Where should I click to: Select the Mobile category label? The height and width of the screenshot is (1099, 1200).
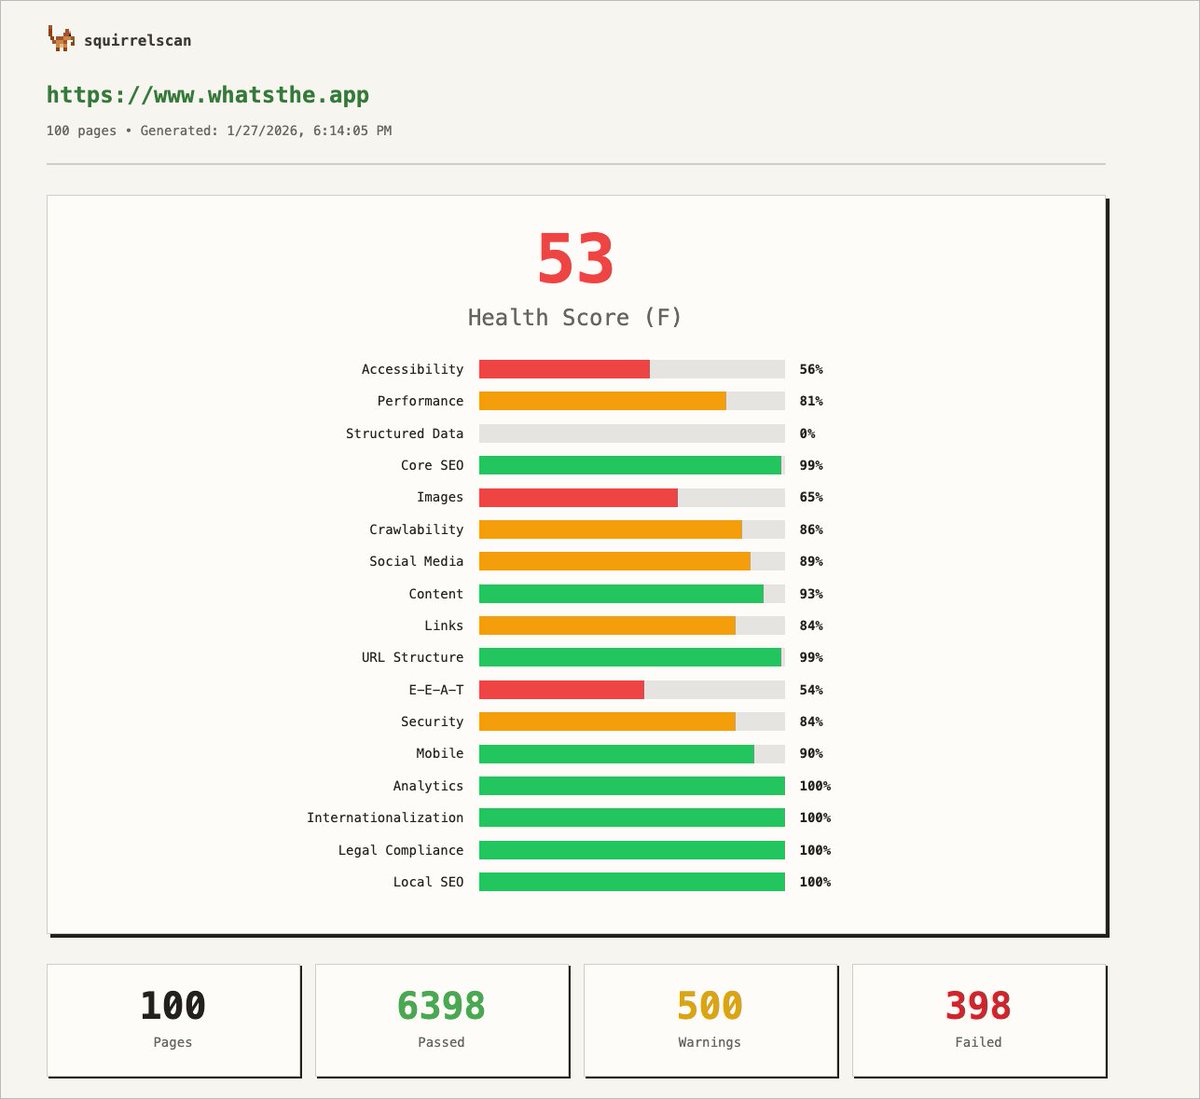pyautogui.click(x=440, y=753)
